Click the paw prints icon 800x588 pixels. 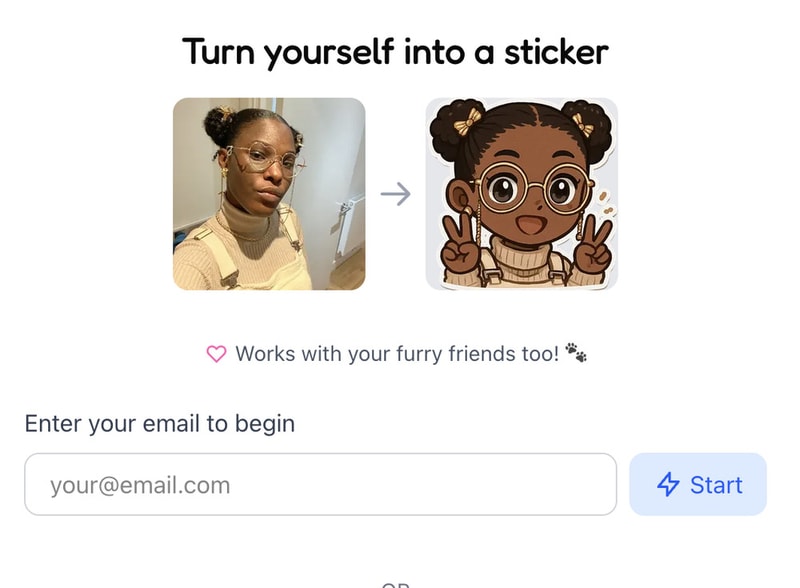coord(575,353)
